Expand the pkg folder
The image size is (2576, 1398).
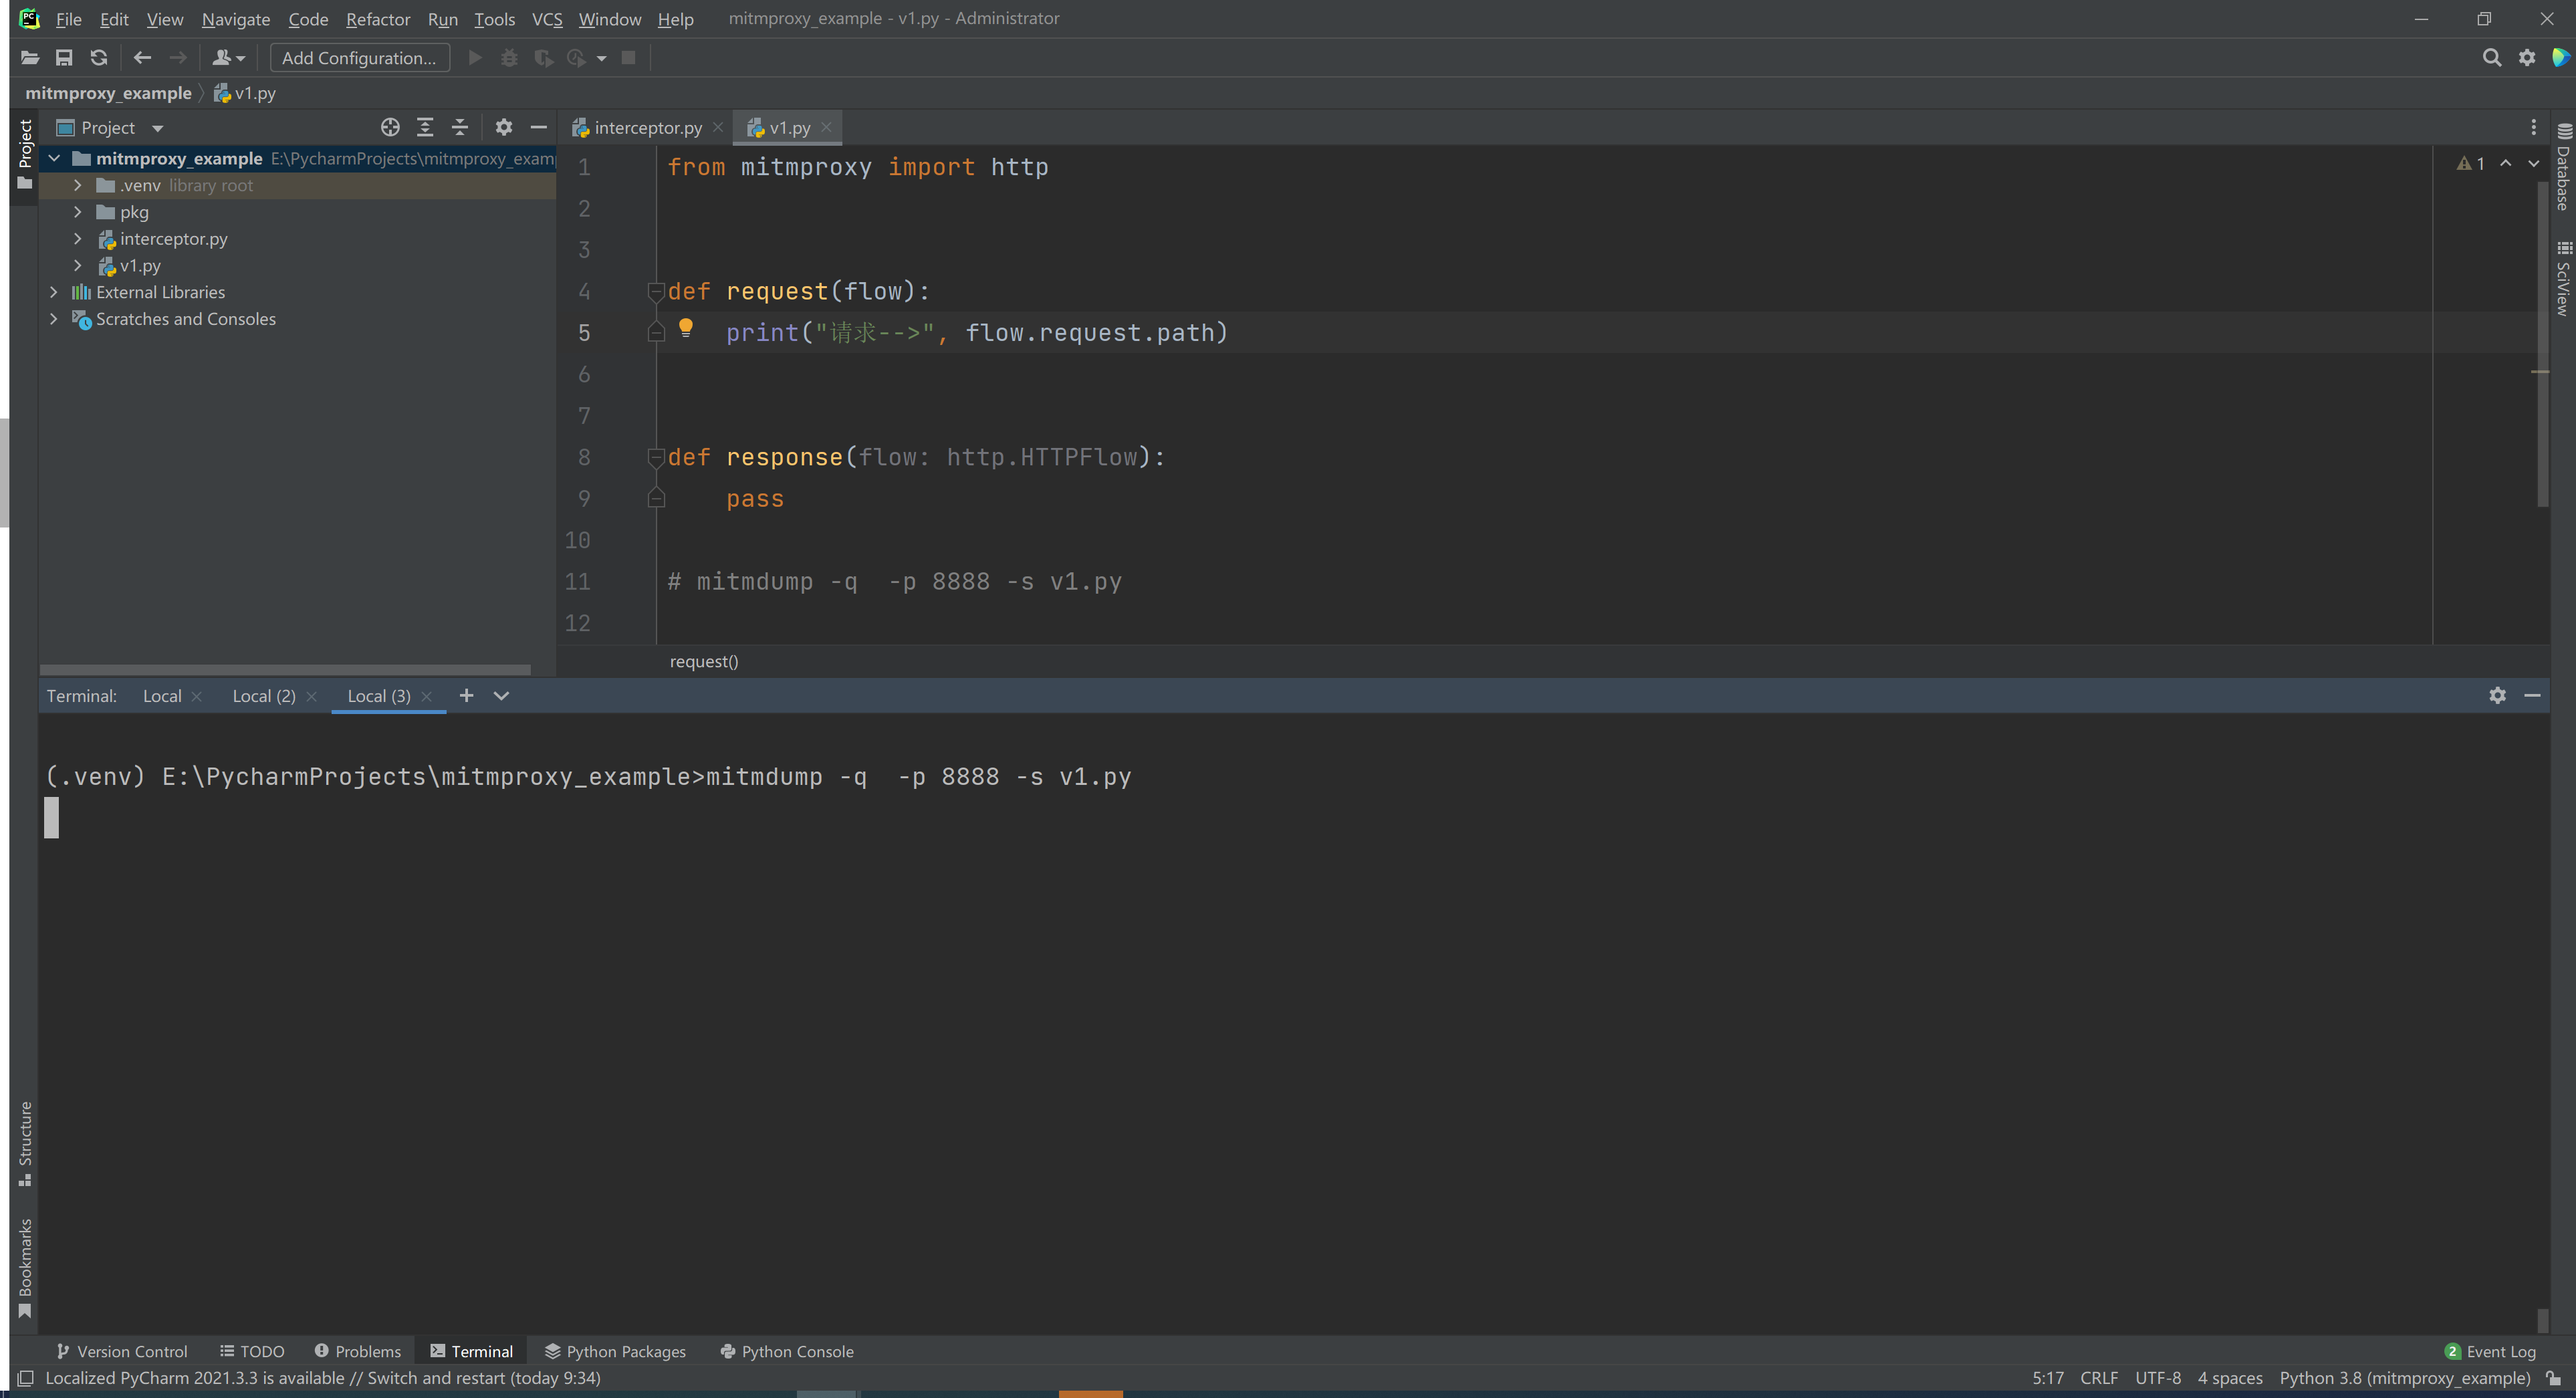78,212
